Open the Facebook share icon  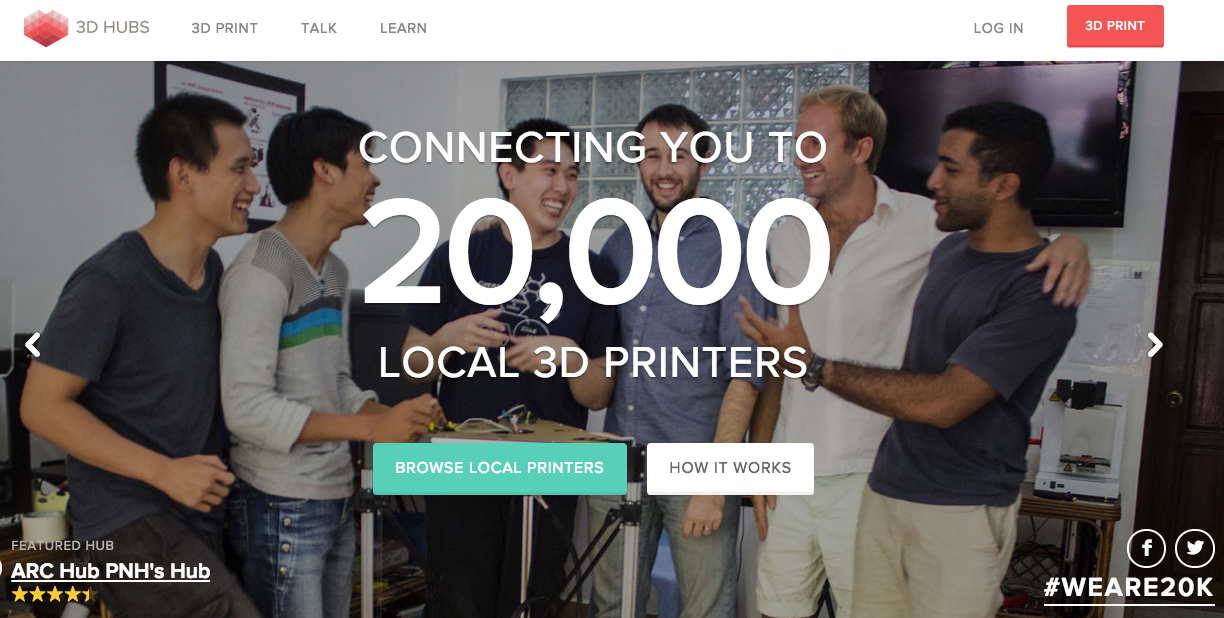click(x=1147, y=548)
